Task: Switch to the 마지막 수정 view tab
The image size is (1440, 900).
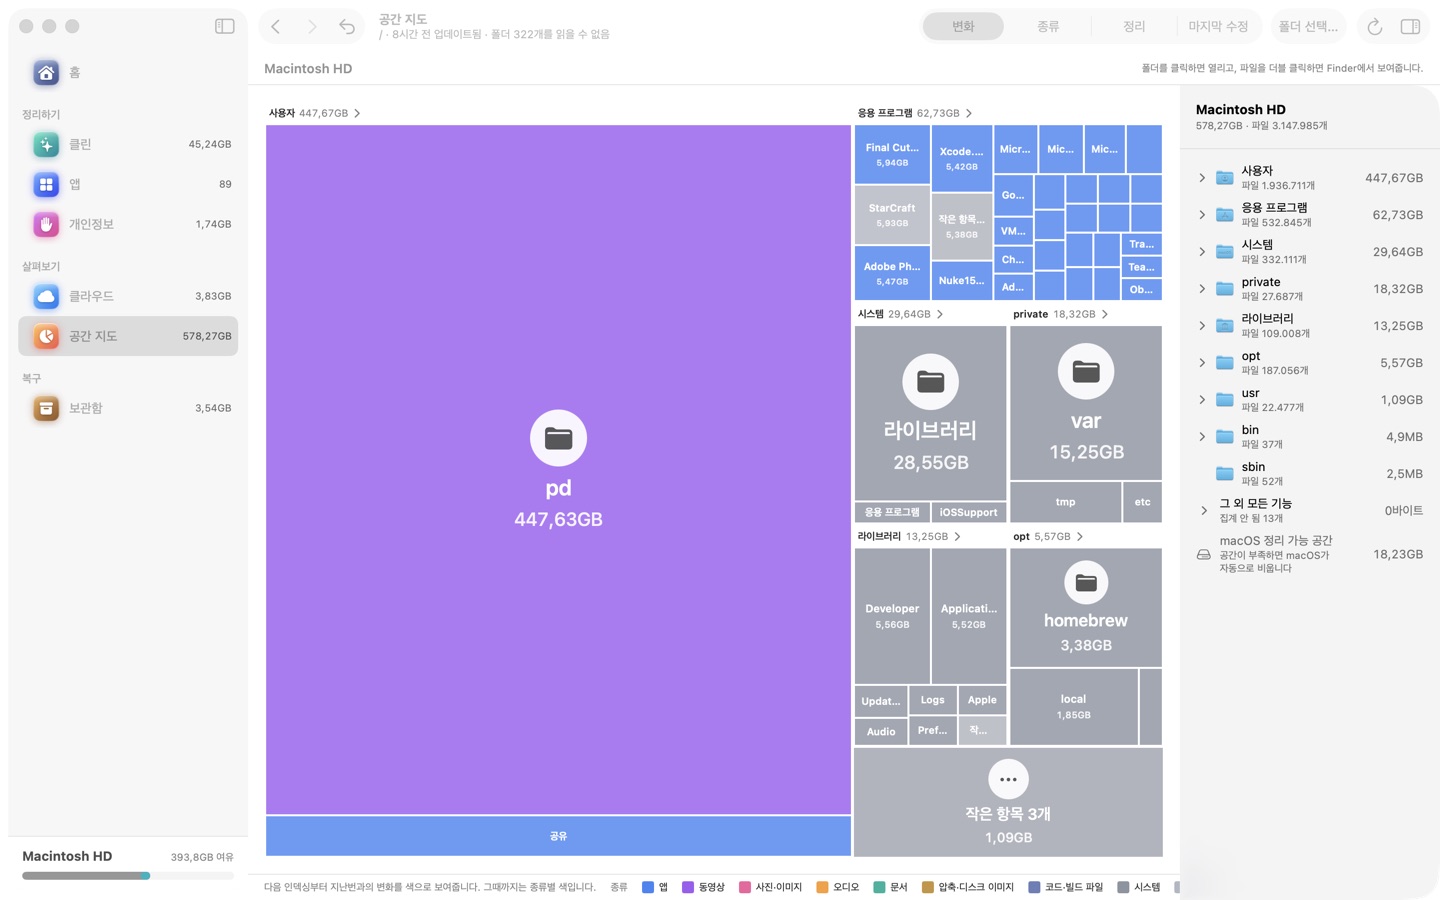Action: 1218,27
